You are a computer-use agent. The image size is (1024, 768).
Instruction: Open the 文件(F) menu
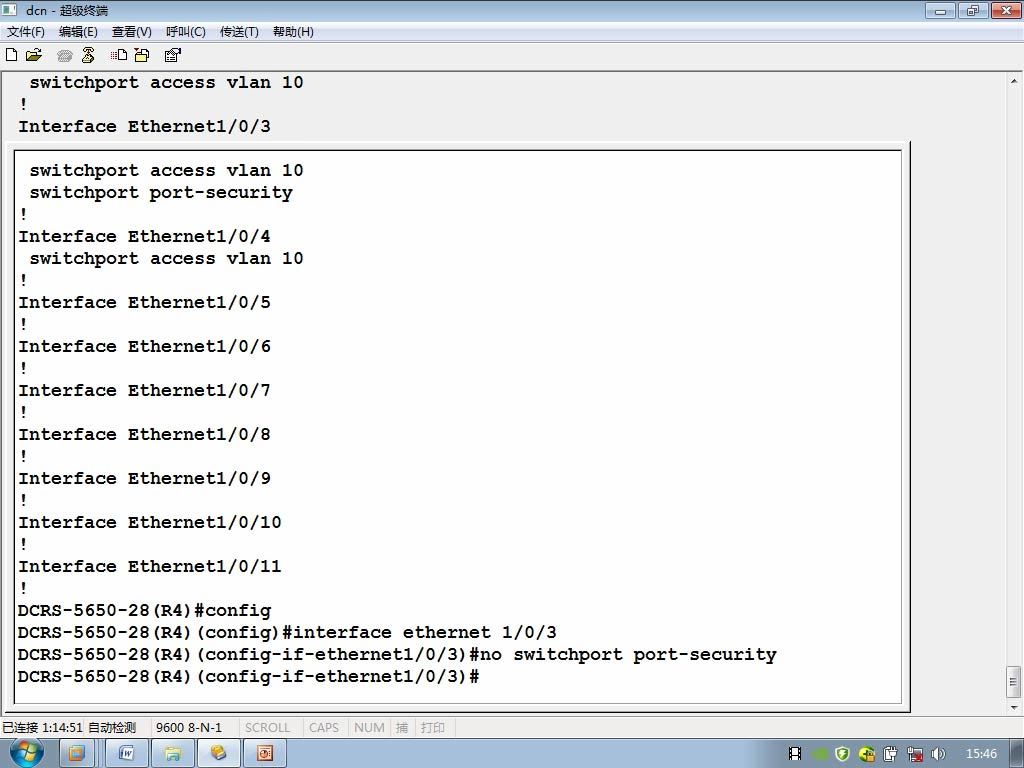click(x=25, y=32)
